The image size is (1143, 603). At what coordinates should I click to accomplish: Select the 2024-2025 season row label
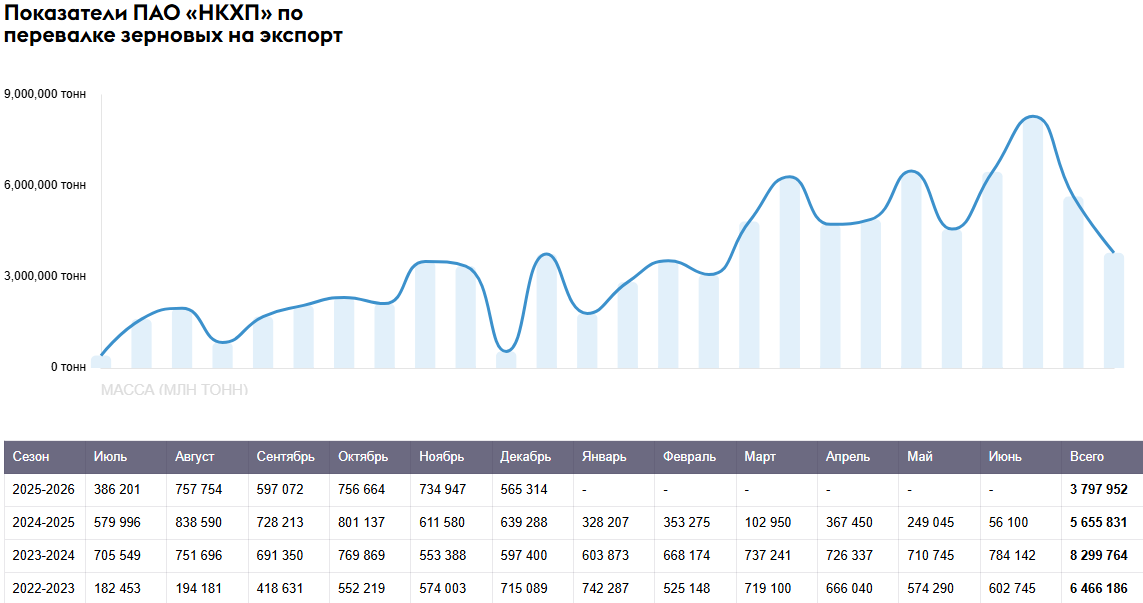(x=43, y=522)
